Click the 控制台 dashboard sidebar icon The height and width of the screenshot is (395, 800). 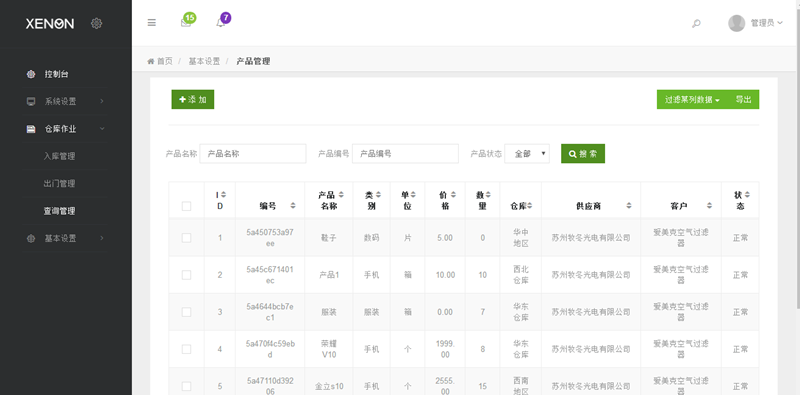tap(31, 74)
